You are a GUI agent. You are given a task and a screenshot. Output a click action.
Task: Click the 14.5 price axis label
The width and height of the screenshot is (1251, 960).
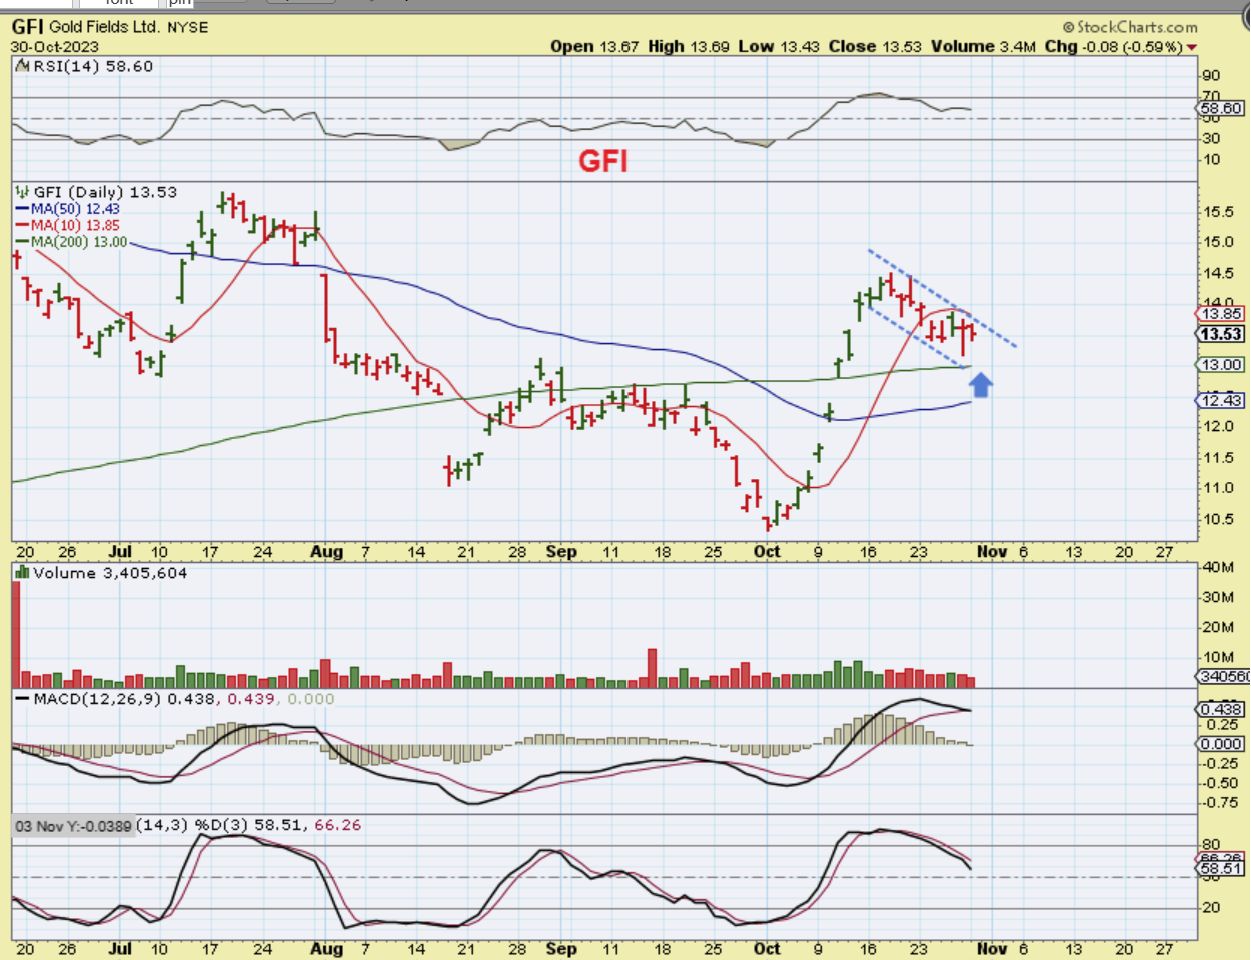point(1218,273)
